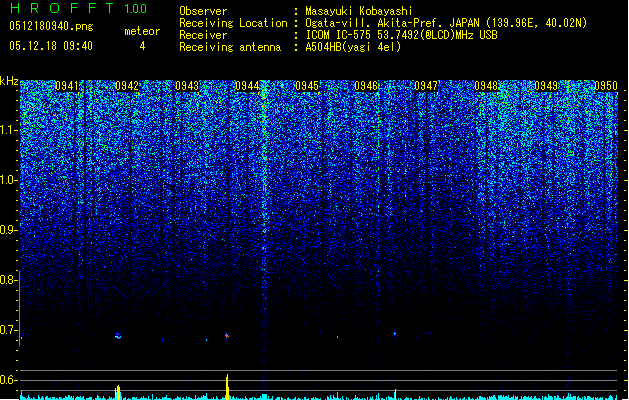The height and width of the screenshot is (400, 629).
Task: Click the yellow intensity spike below 0942
Action: click(x=118, y=392)
